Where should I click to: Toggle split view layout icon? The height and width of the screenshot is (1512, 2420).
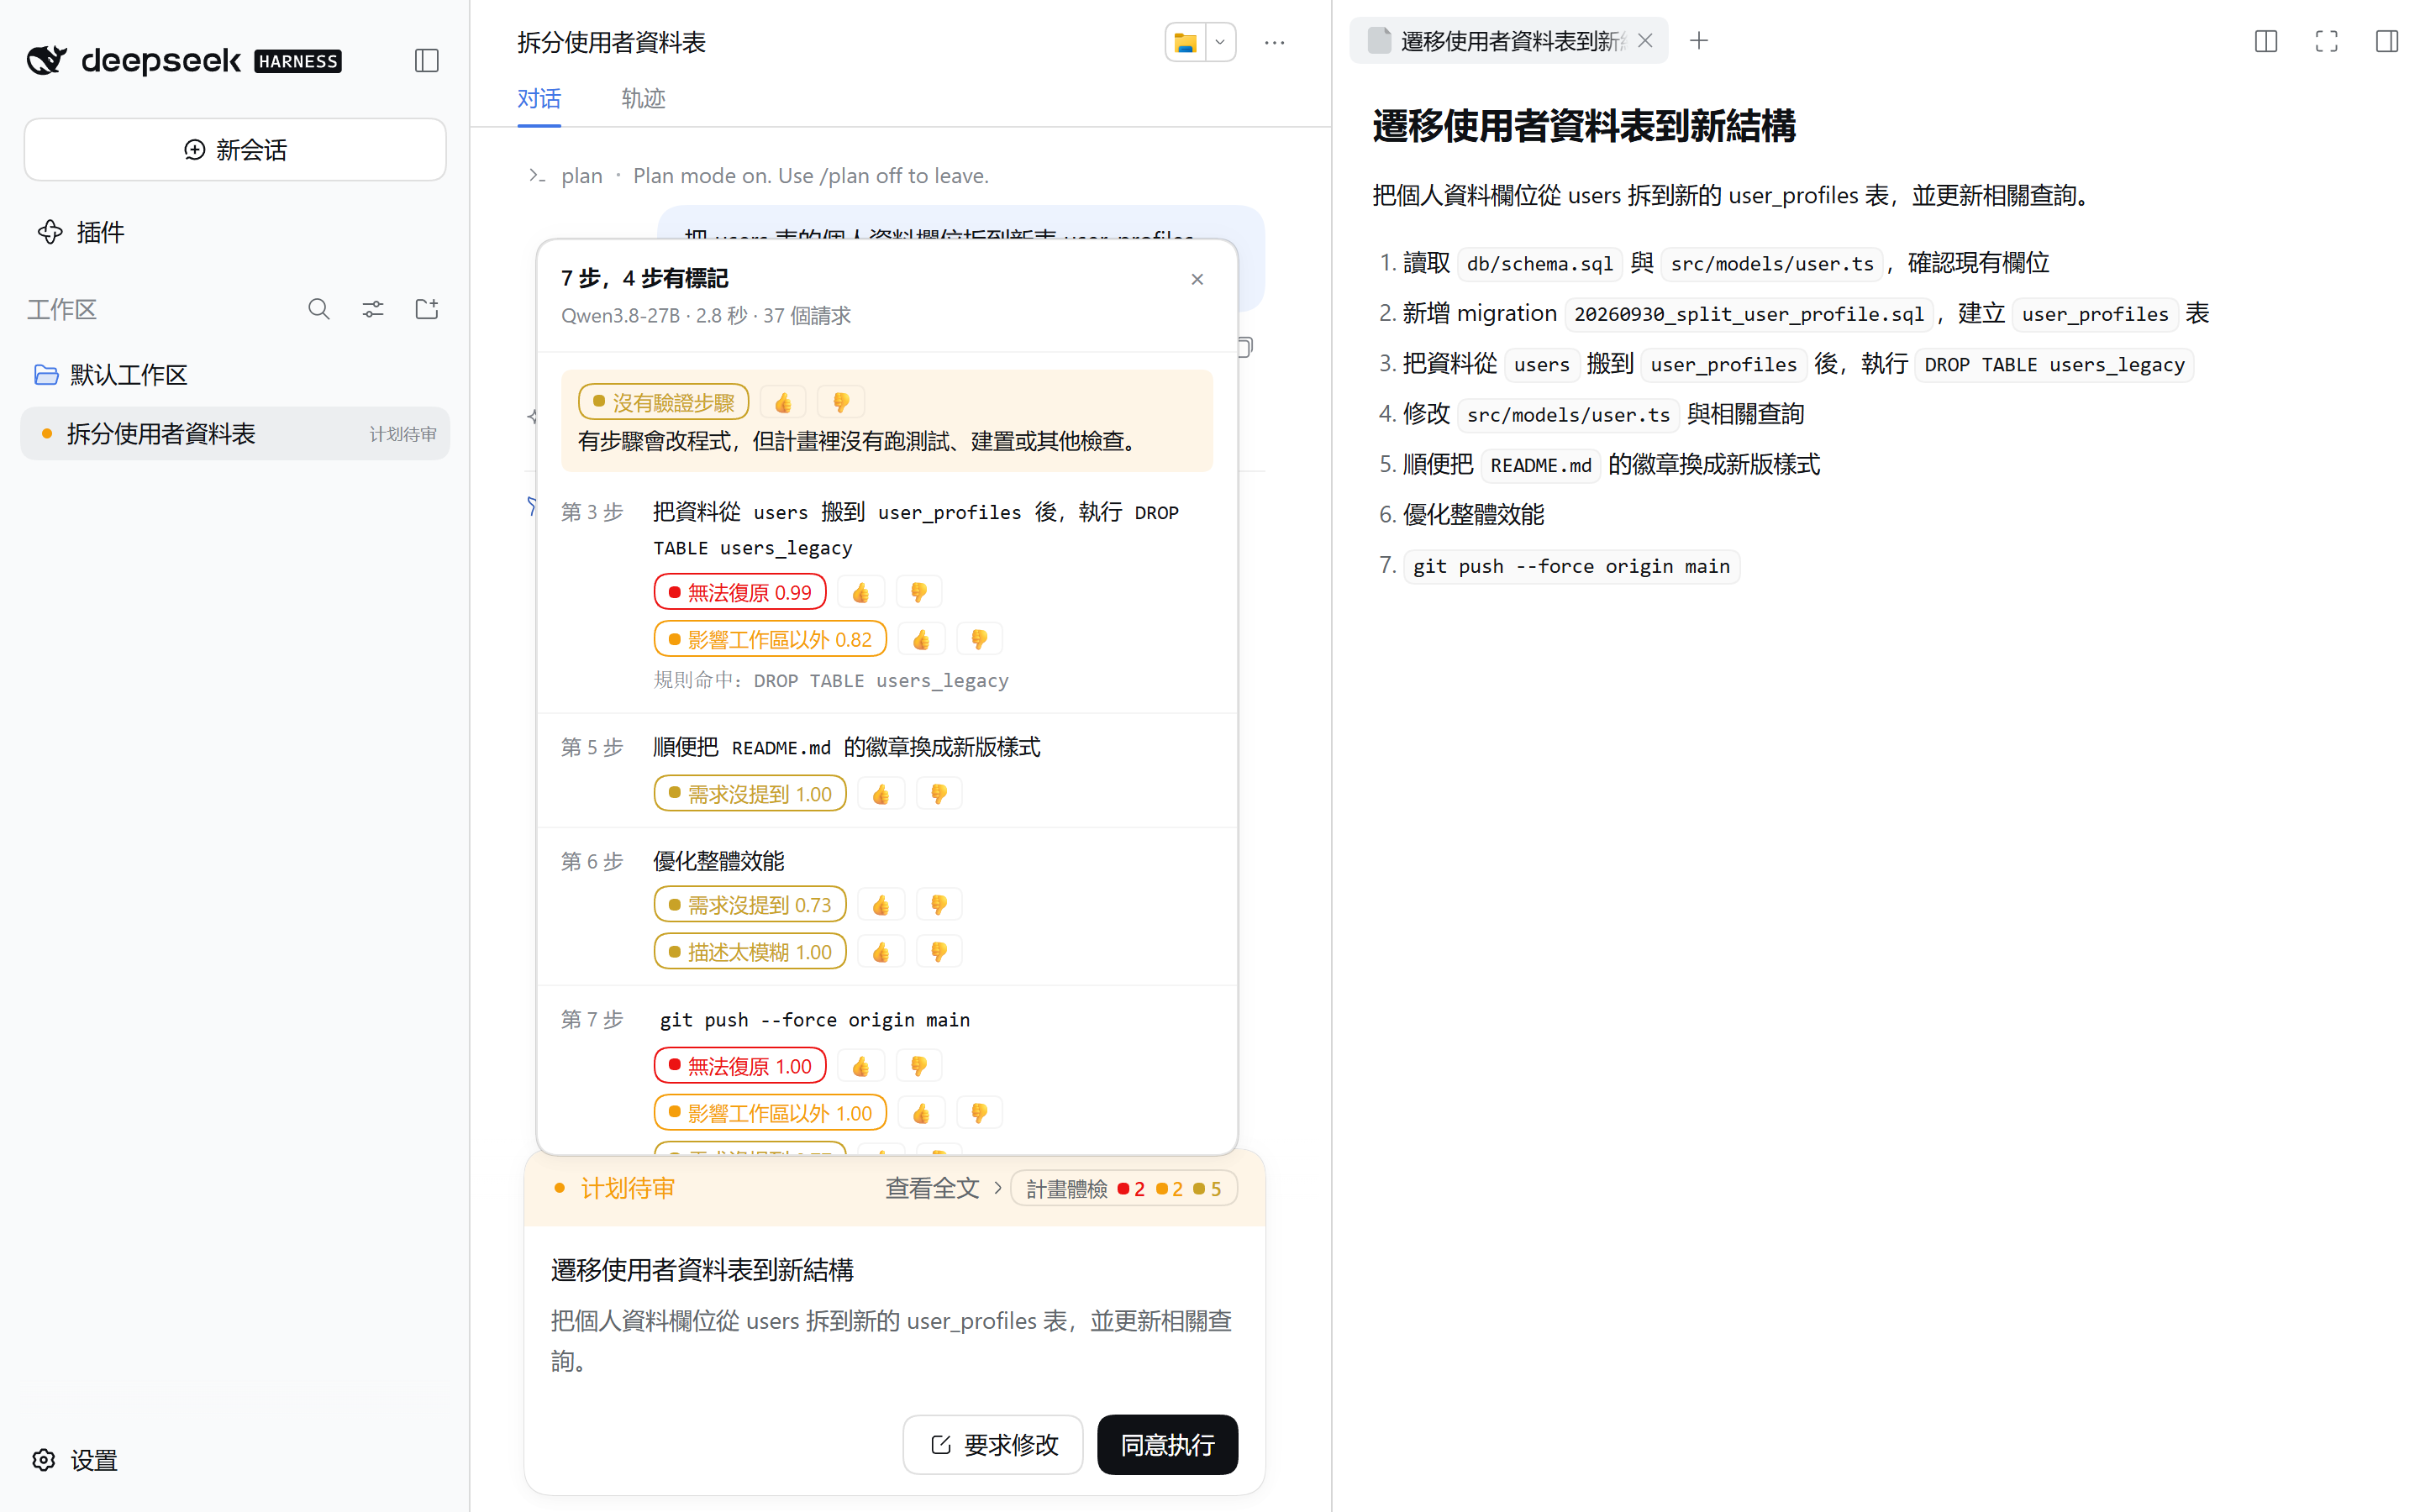coord(2266,41)
